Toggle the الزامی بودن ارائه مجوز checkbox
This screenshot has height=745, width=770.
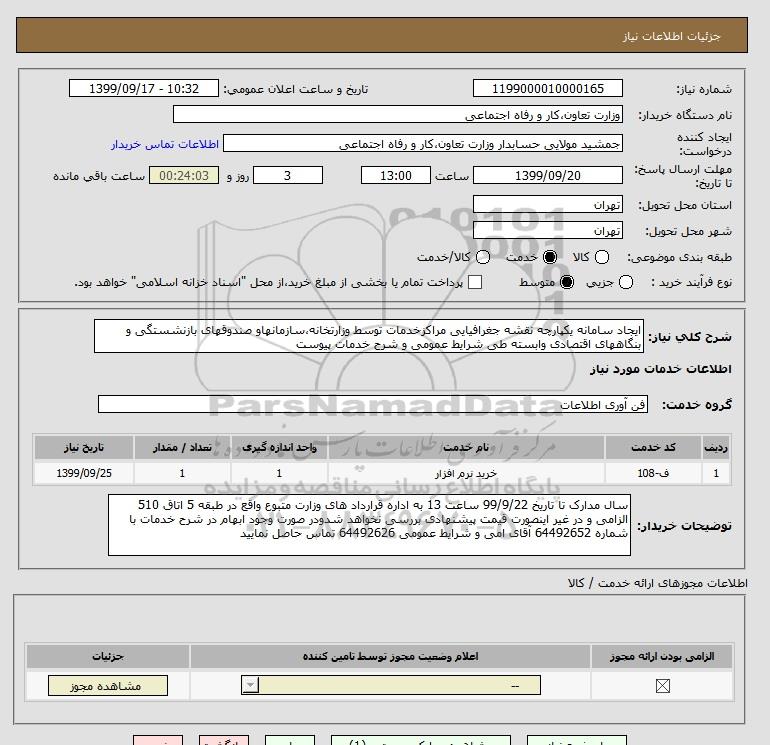pos(662,686)
